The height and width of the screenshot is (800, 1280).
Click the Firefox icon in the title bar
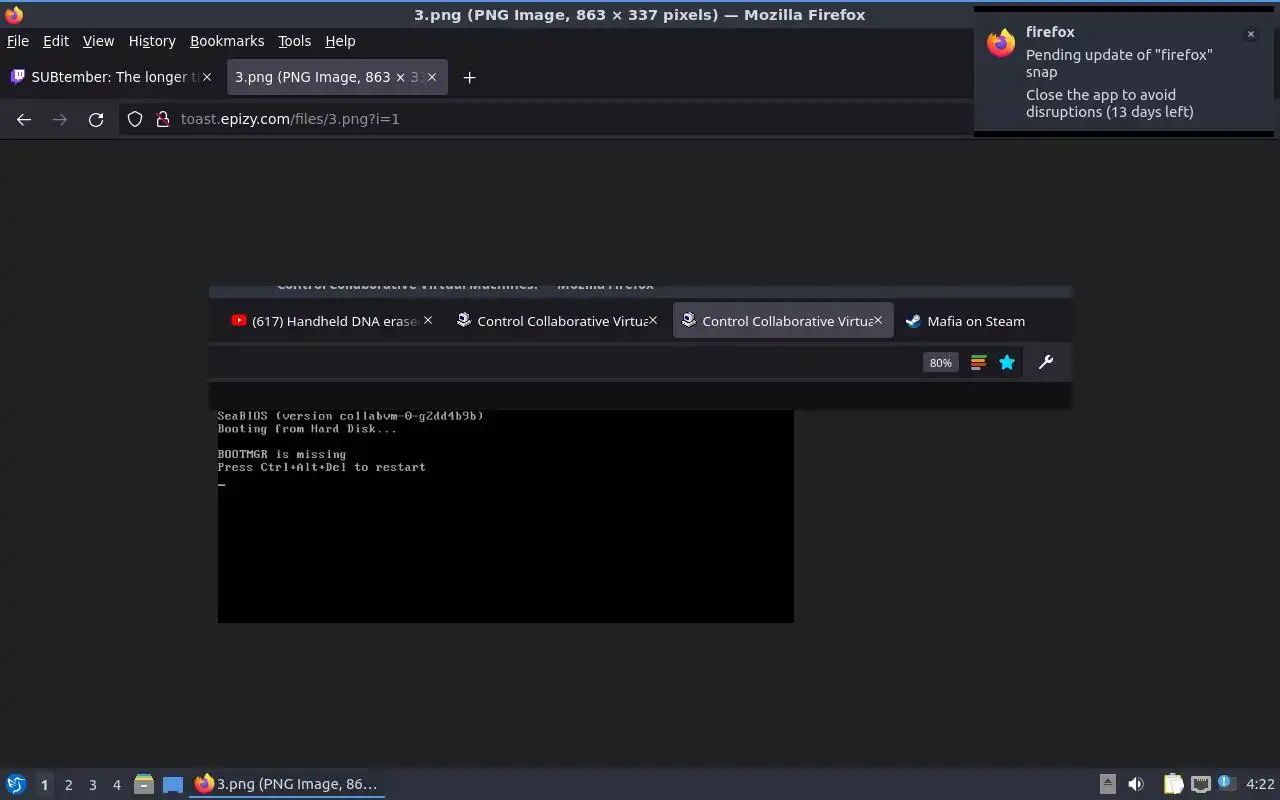click(x=13, y=14)
